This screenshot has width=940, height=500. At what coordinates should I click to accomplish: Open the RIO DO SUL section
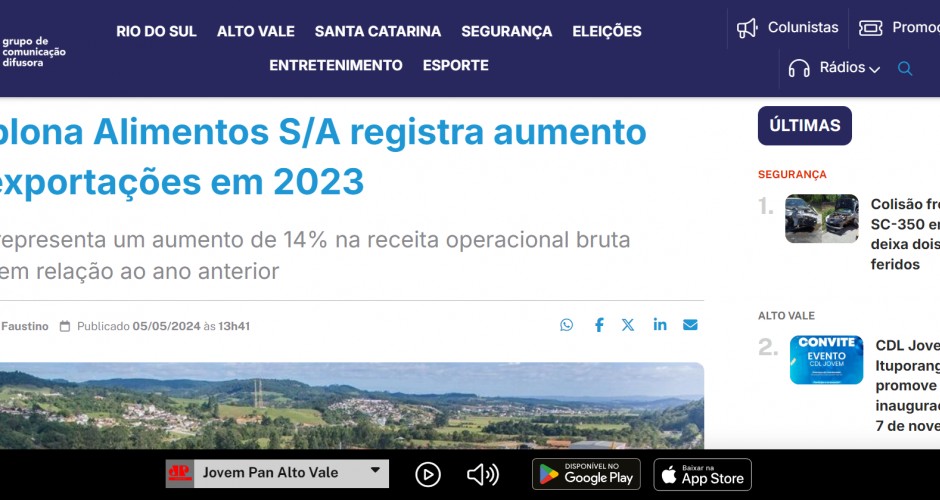pyautogui.click(x=156, y=31)
